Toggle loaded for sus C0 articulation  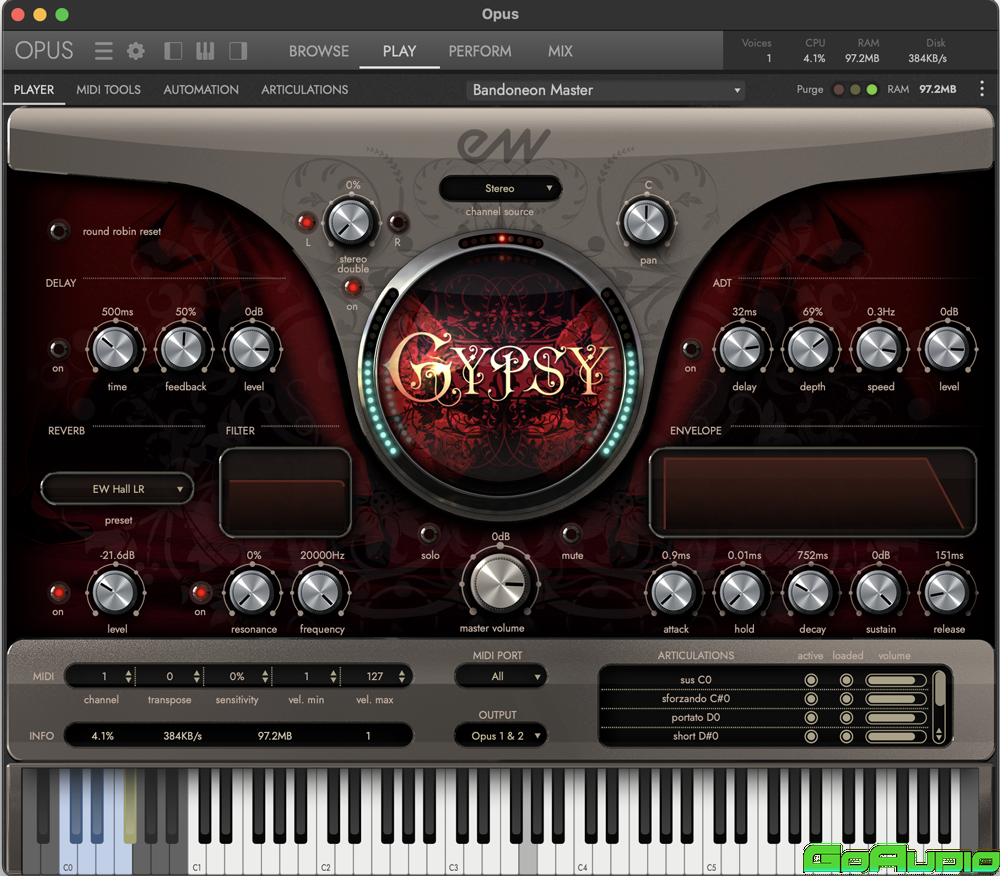click(x=846, y=680)
